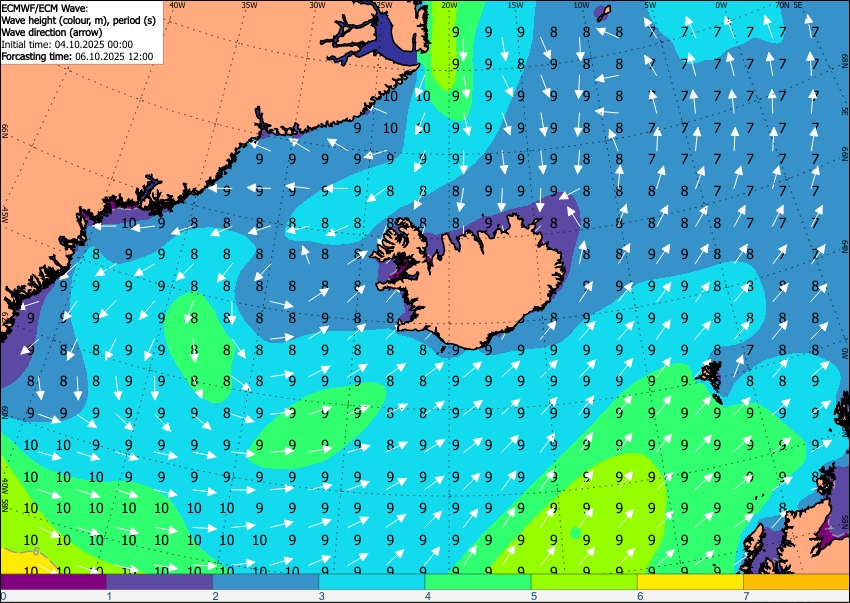Click the '45W' label on left edge
Image resolution: width=850 pixels, height=603 pixels.
click(5, 215)
